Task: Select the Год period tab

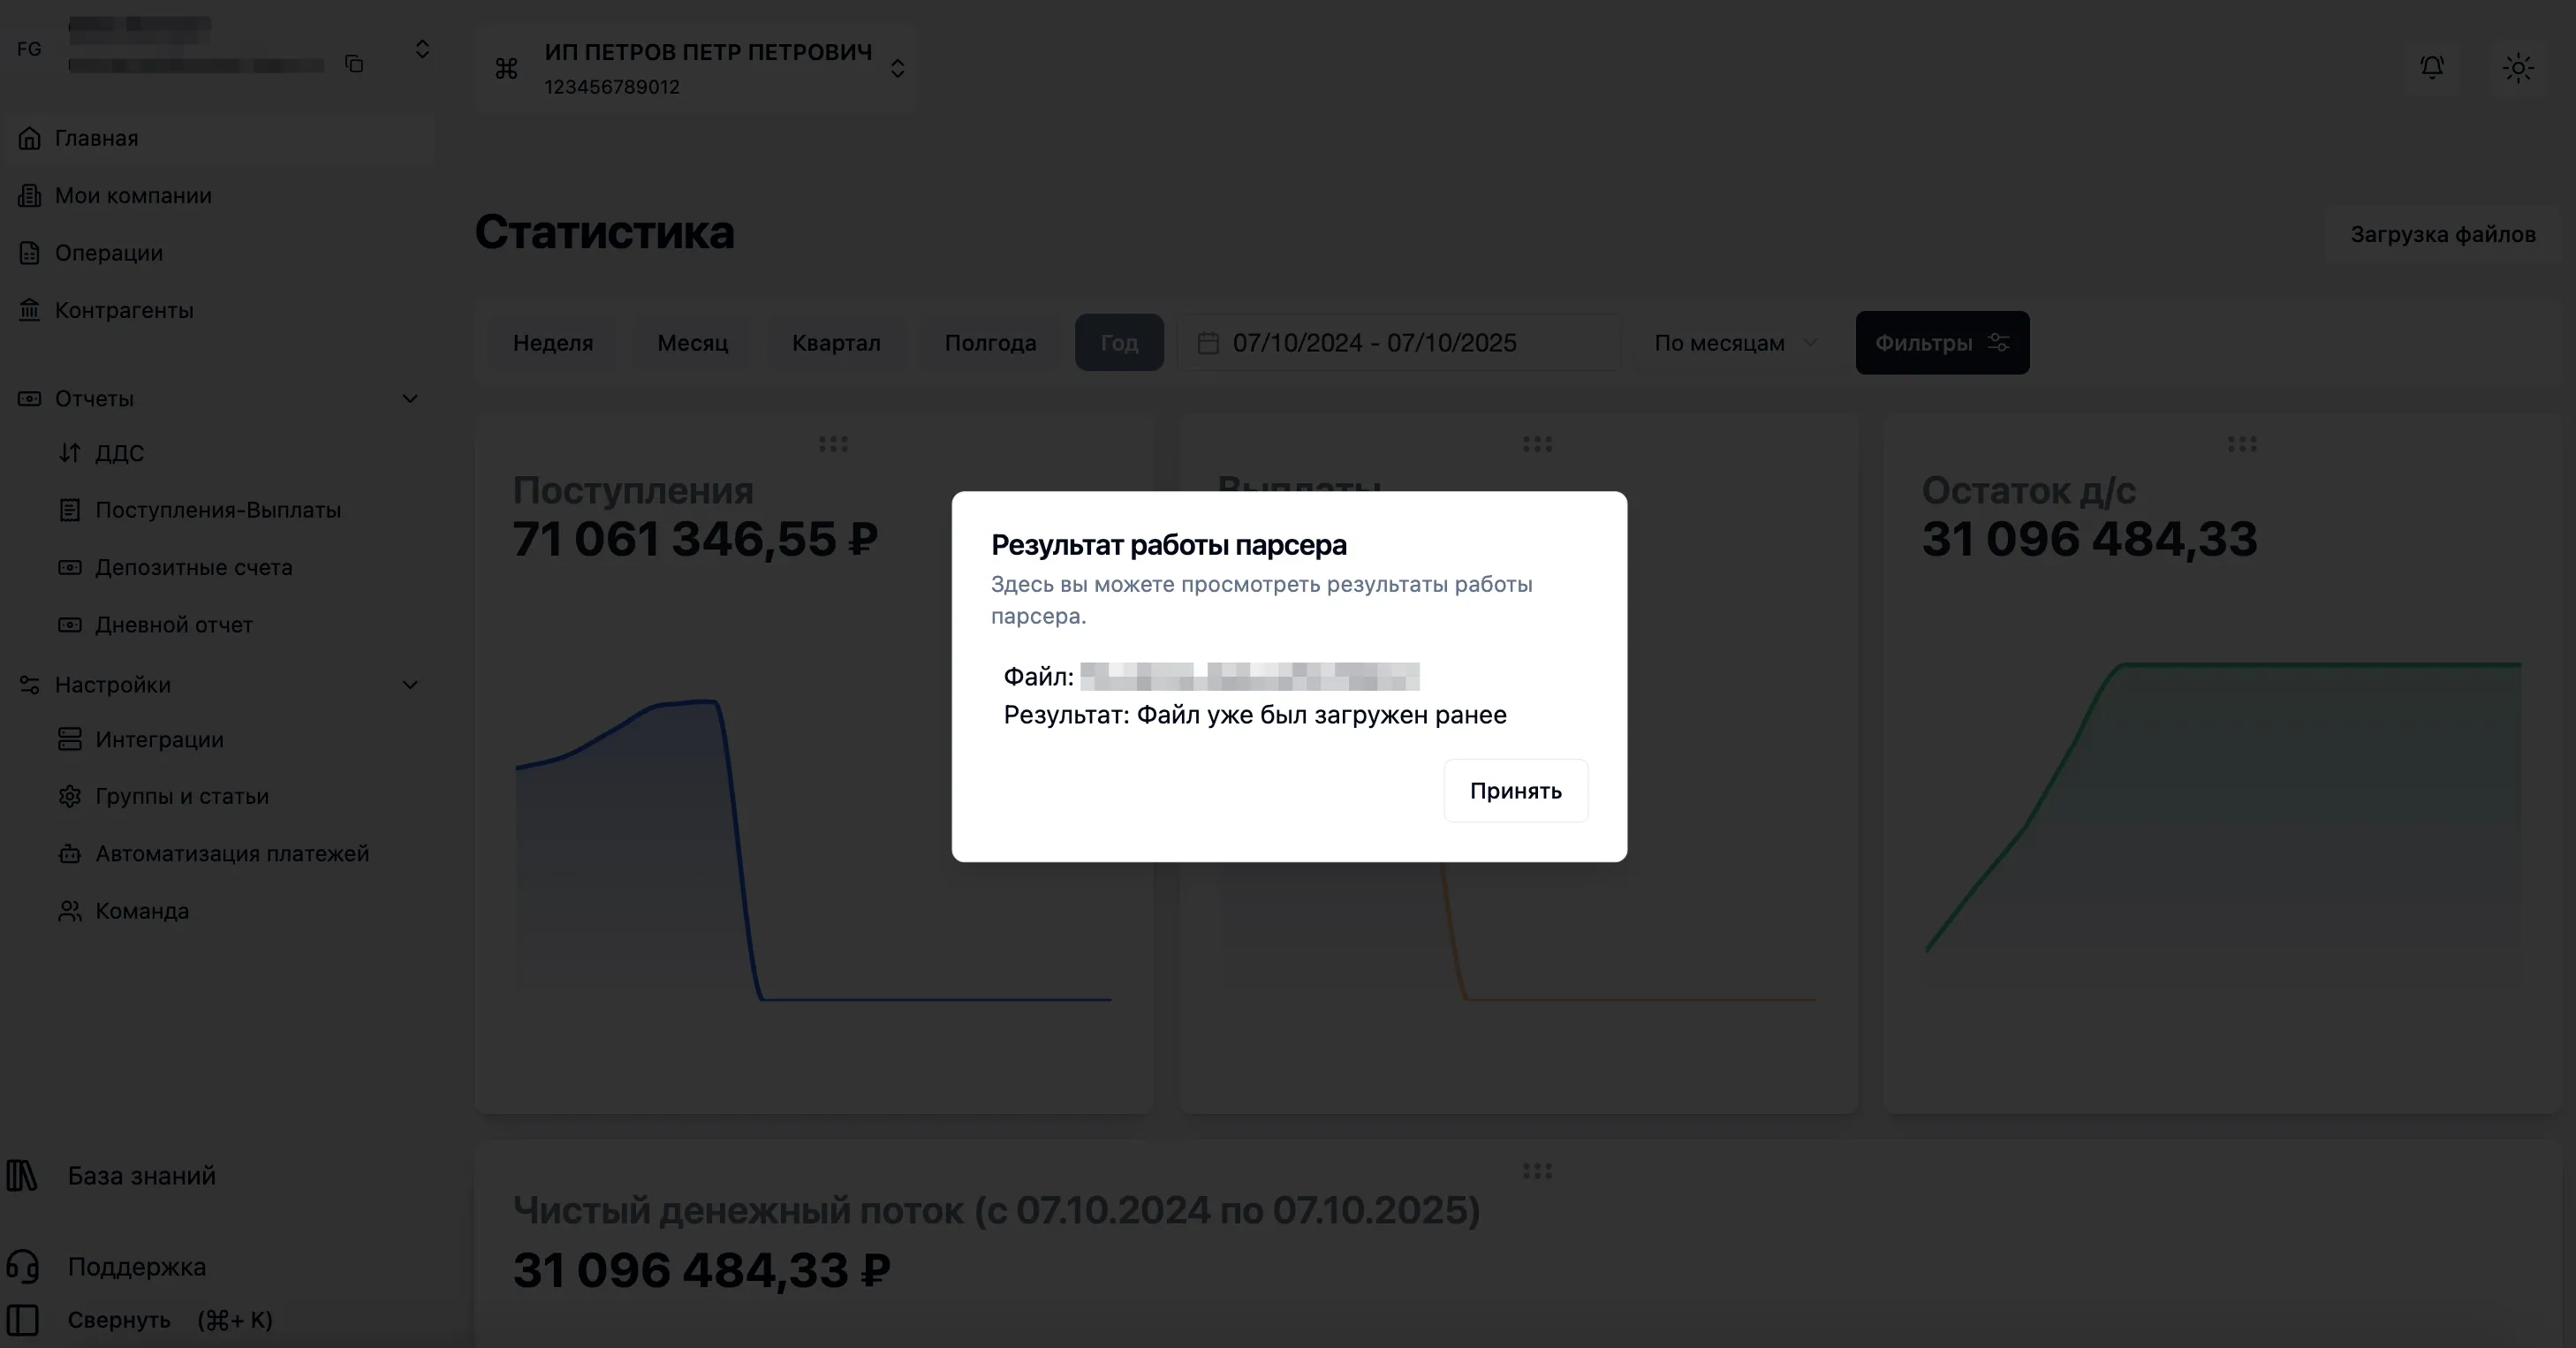Action: click(1119, 343)
